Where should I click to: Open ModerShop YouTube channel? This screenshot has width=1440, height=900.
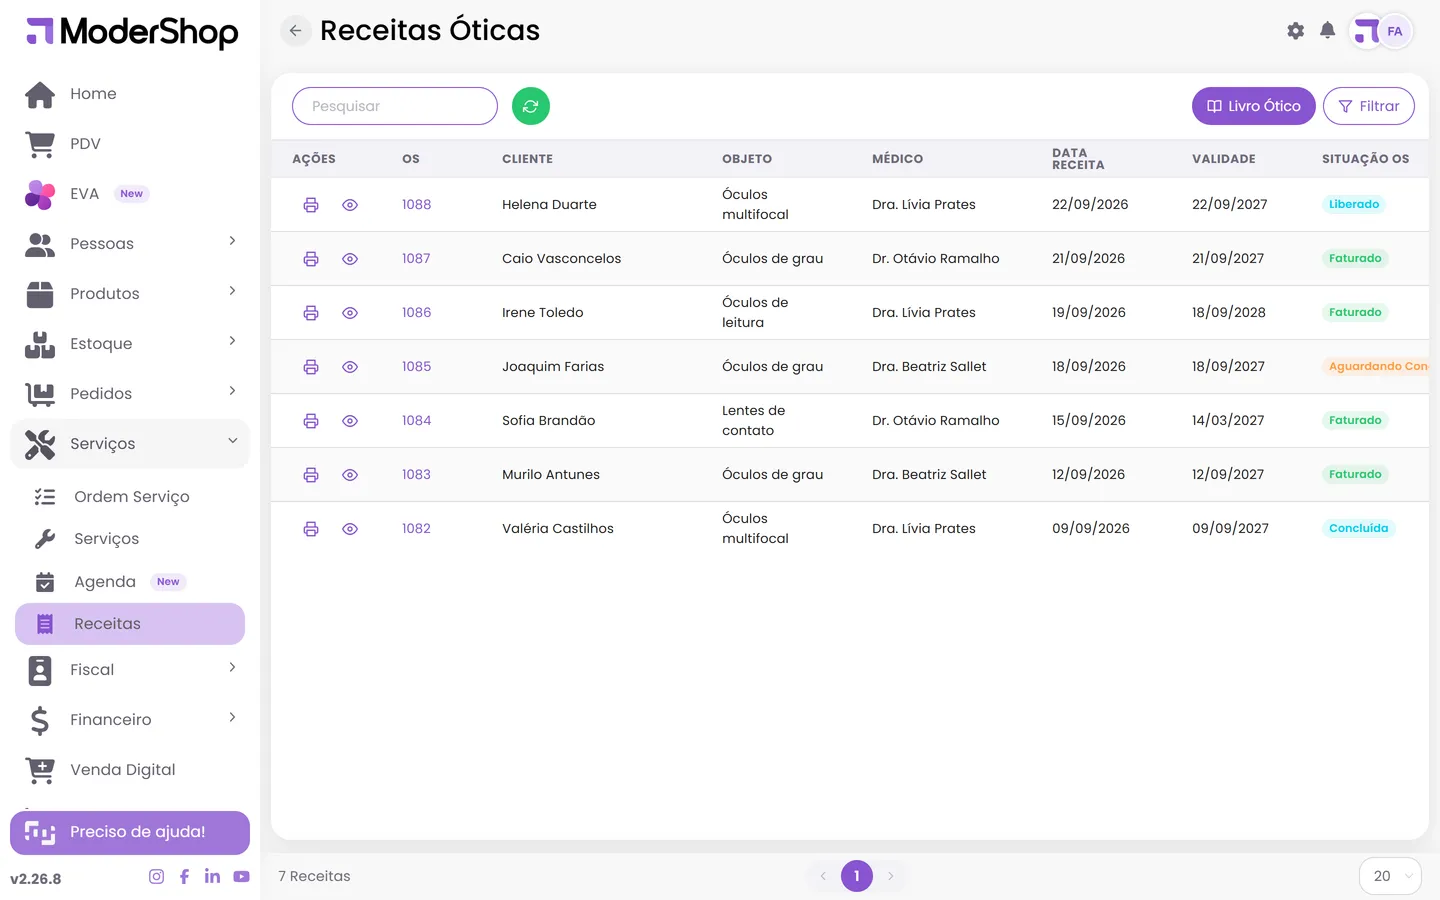[x=241, y=877]
